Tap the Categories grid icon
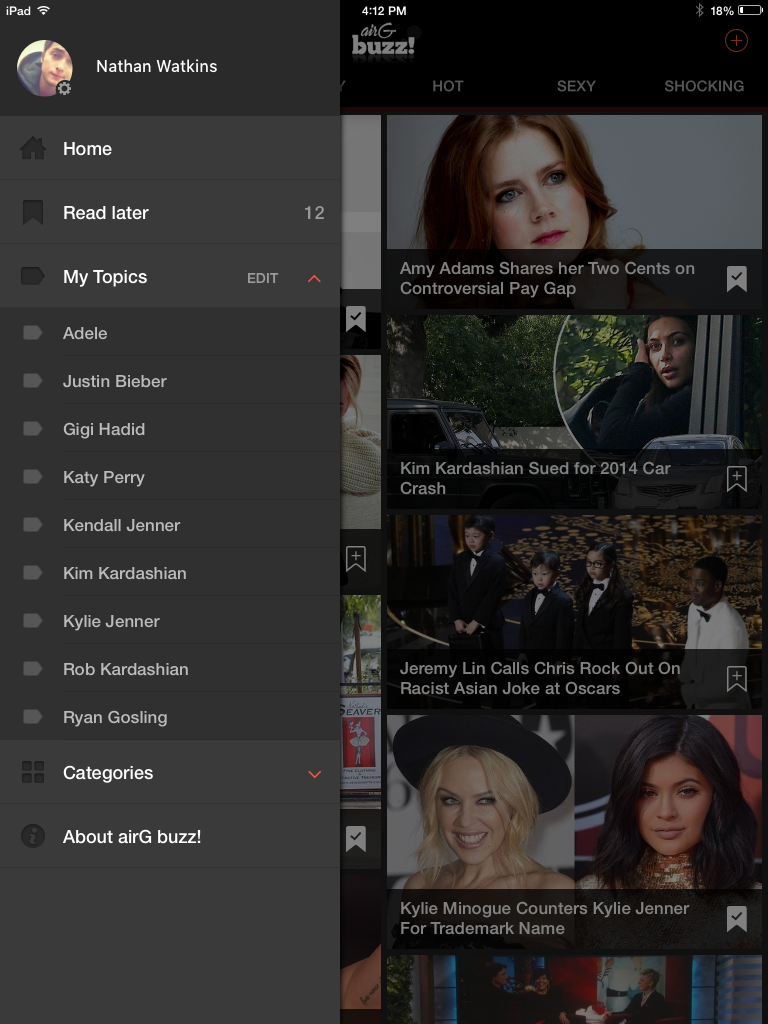 tap(33, 772)
